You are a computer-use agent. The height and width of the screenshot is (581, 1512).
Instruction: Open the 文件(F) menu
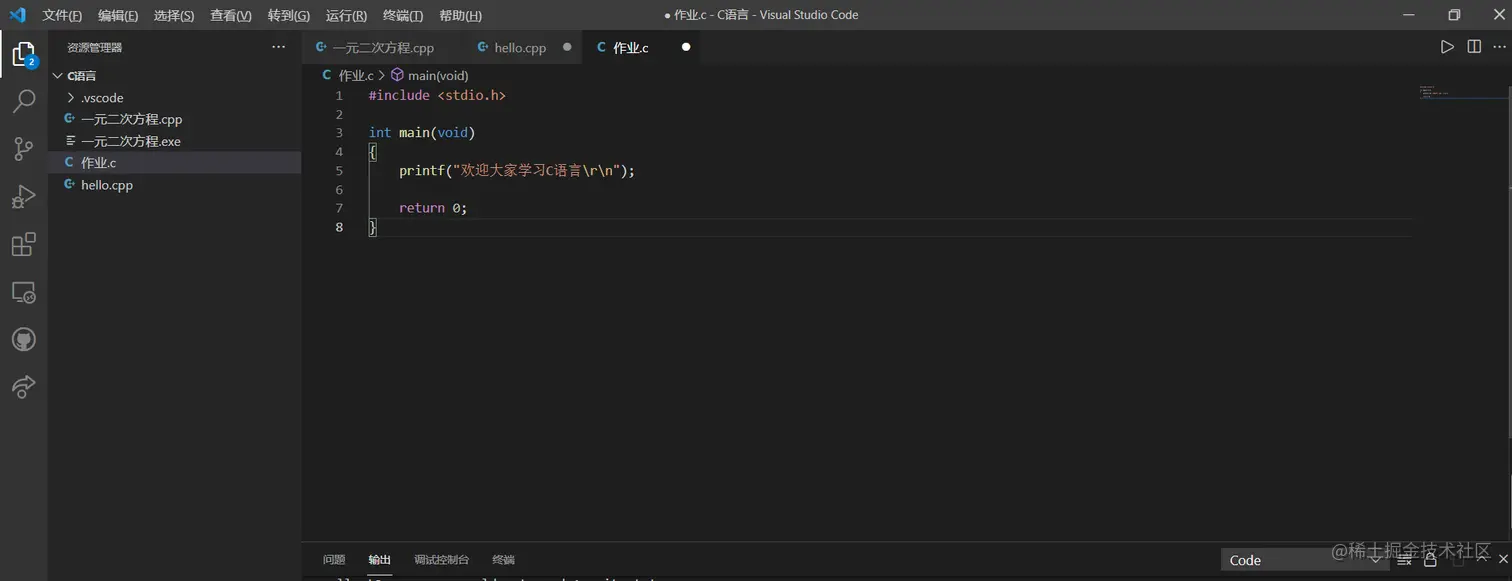[62, 16]
